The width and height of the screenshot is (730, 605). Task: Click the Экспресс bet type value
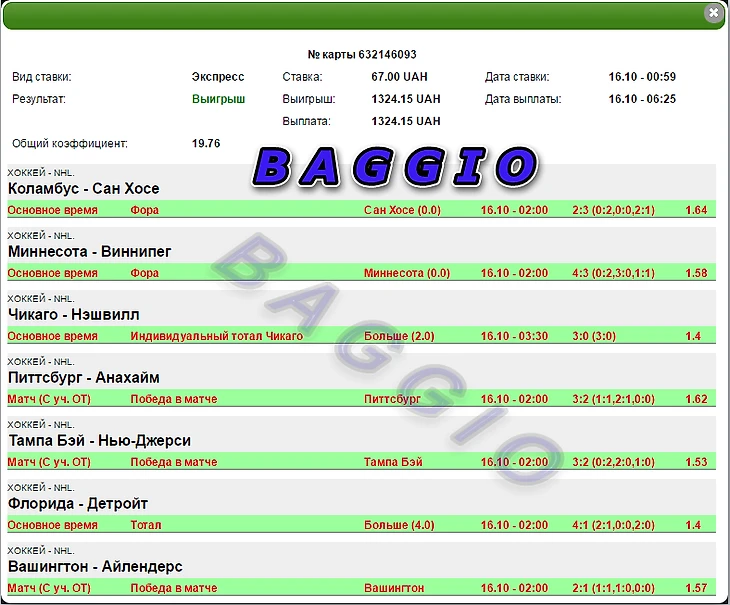pyautogui.click(x=218, y=76)
